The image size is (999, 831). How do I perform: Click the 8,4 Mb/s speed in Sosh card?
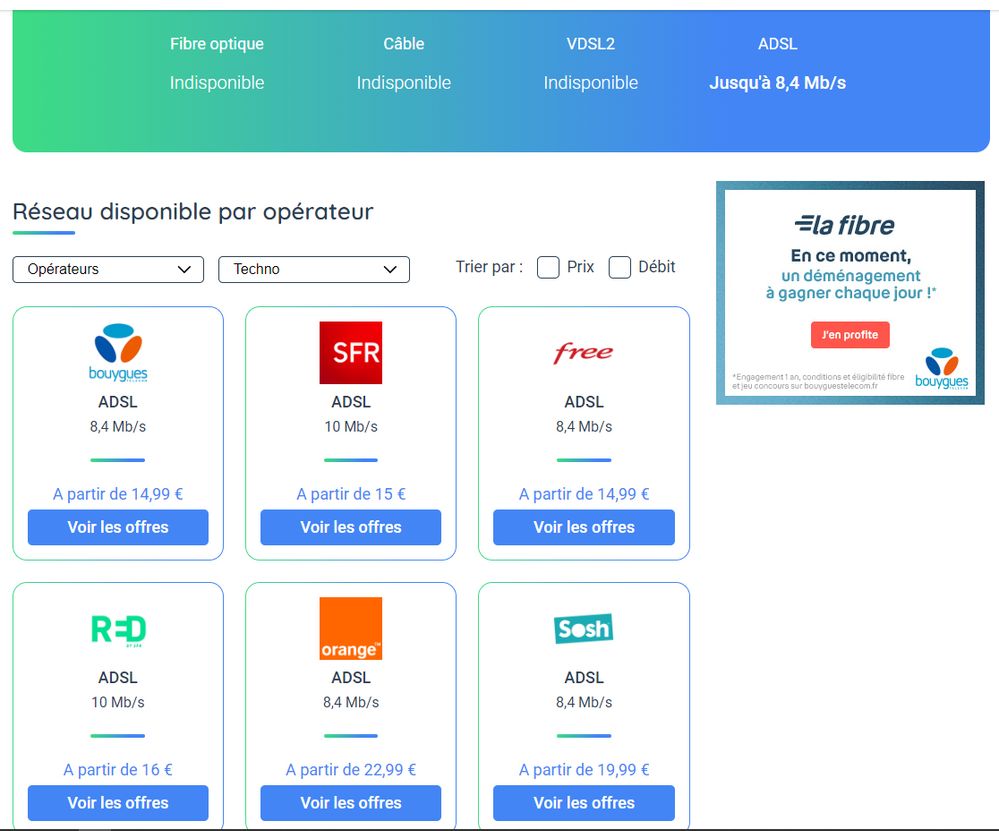pos(584,702)
